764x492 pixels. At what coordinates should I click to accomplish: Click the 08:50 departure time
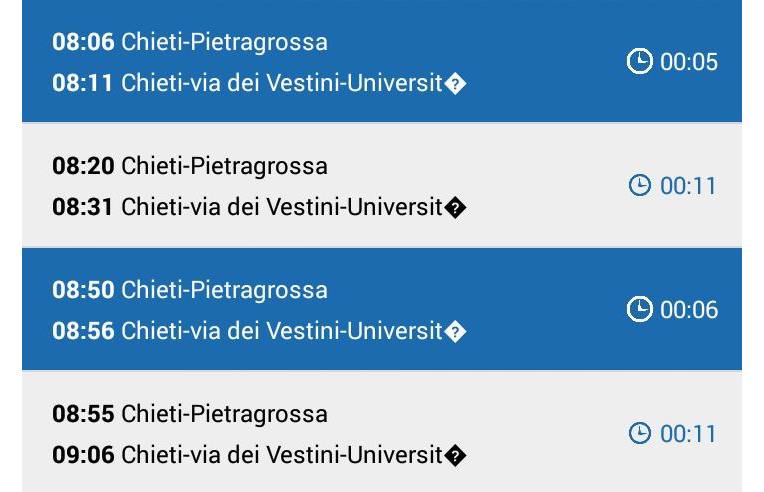(x=83, y=290)
